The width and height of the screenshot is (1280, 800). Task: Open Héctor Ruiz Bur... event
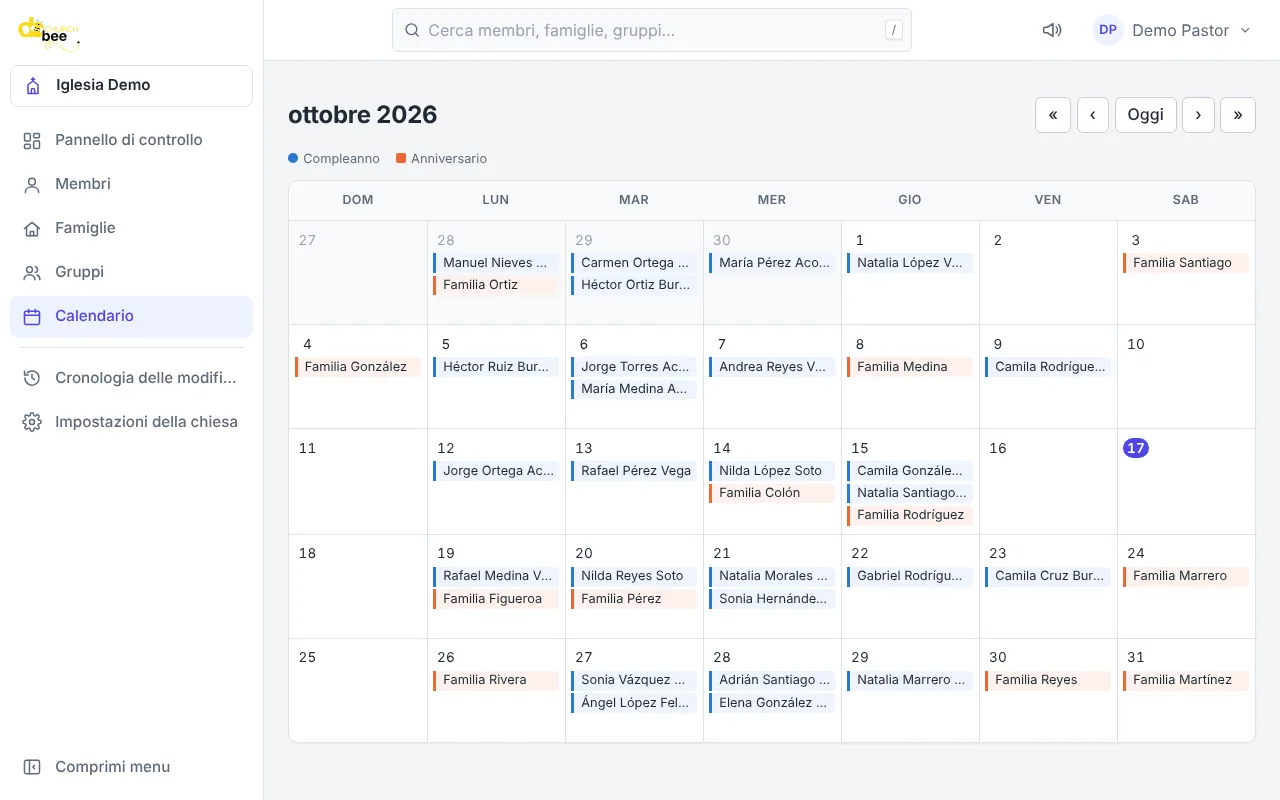(496, 367)
